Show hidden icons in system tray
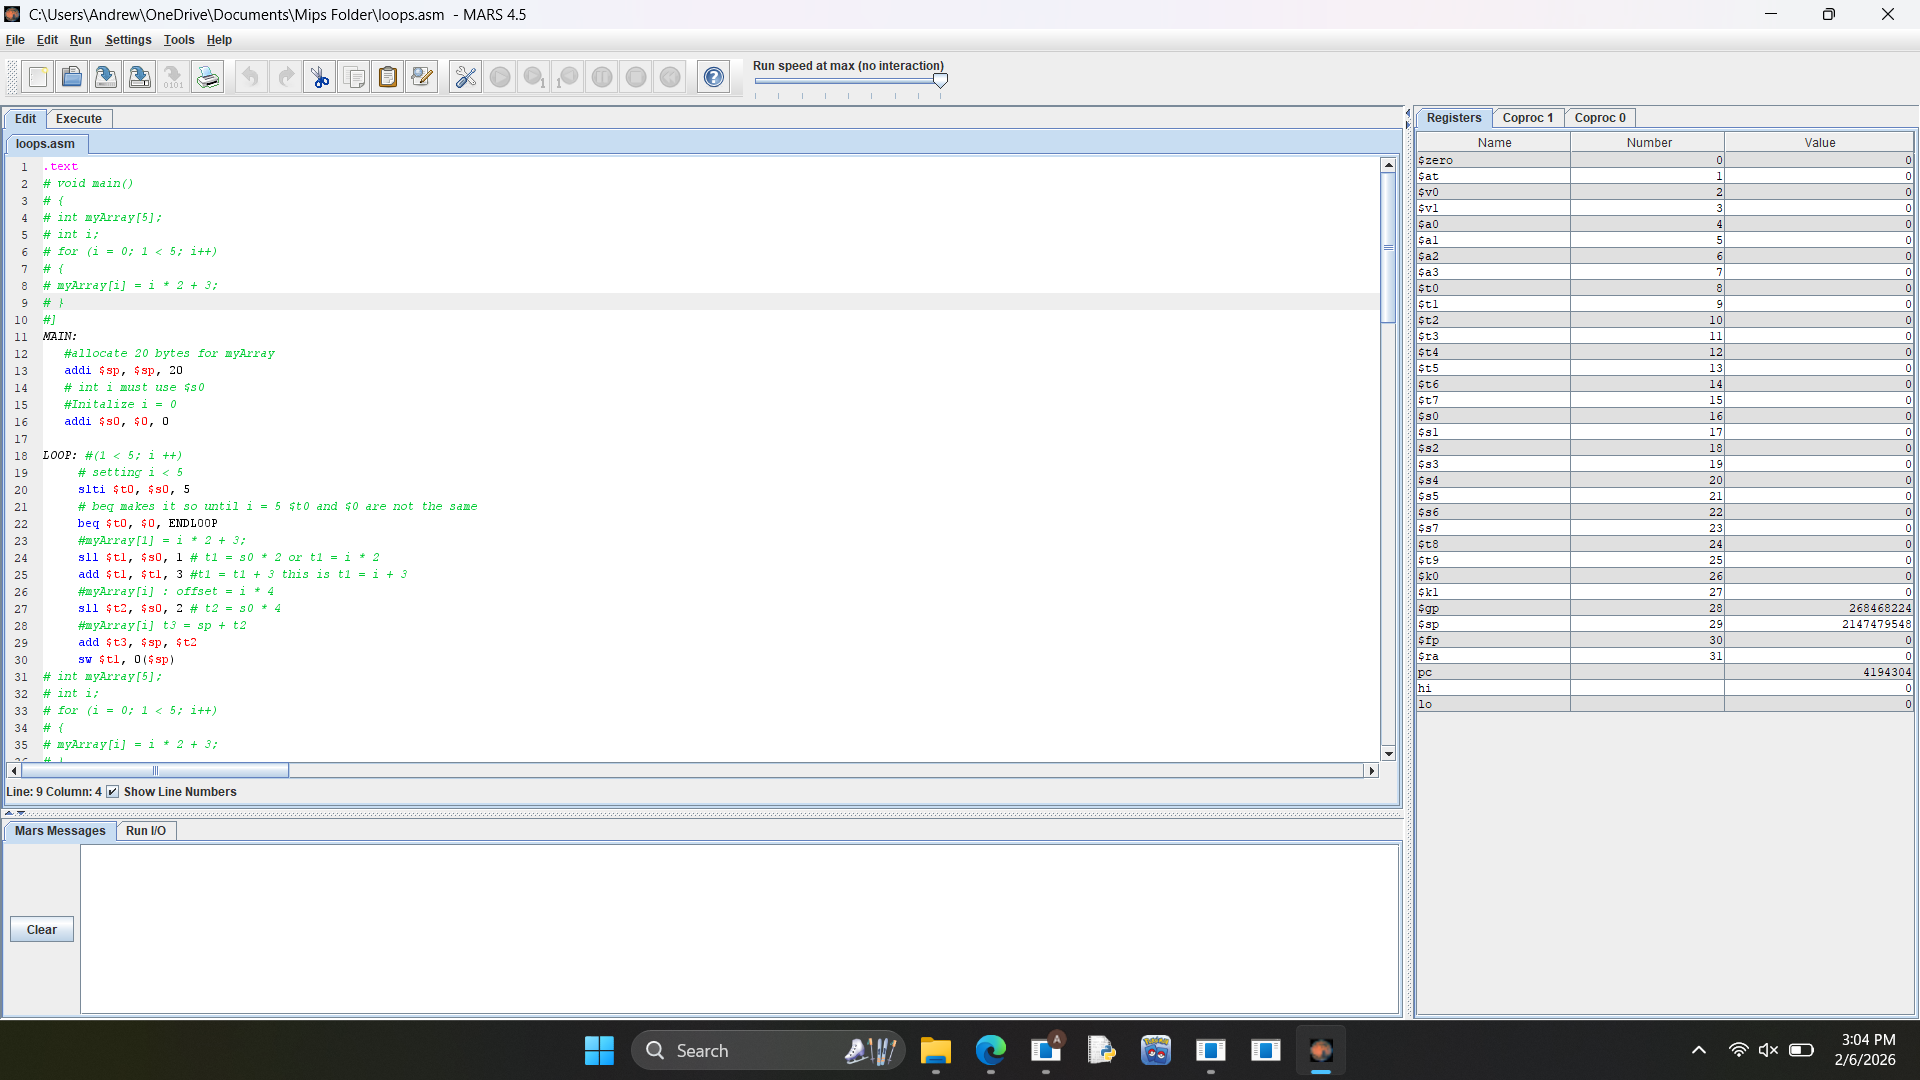 (1699, 1050)
